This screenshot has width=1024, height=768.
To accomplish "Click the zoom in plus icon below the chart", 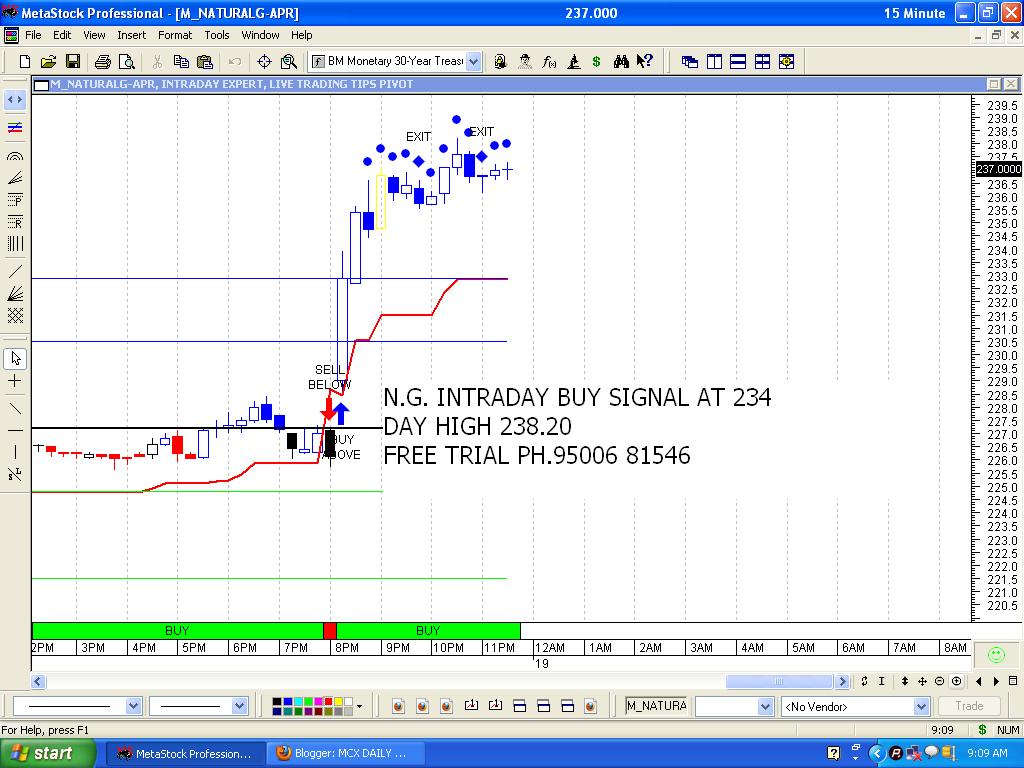I will [x=957, y=681].
